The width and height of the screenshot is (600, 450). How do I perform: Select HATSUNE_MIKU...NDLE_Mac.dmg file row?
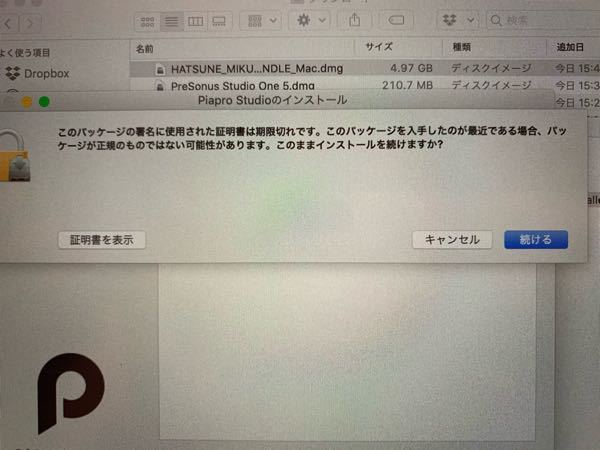tap(365, 68)
